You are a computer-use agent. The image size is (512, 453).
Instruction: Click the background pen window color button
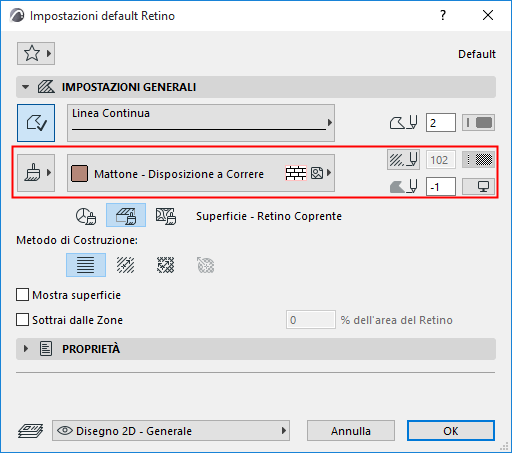tap(478, 187)
